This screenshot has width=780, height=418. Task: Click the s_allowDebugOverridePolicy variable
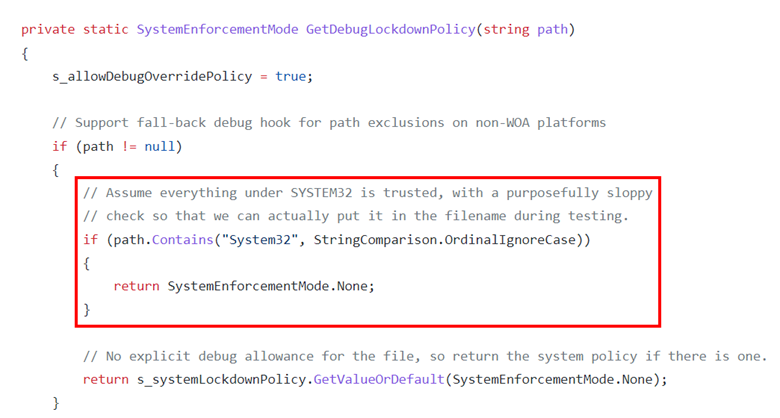tap(152, 76)
